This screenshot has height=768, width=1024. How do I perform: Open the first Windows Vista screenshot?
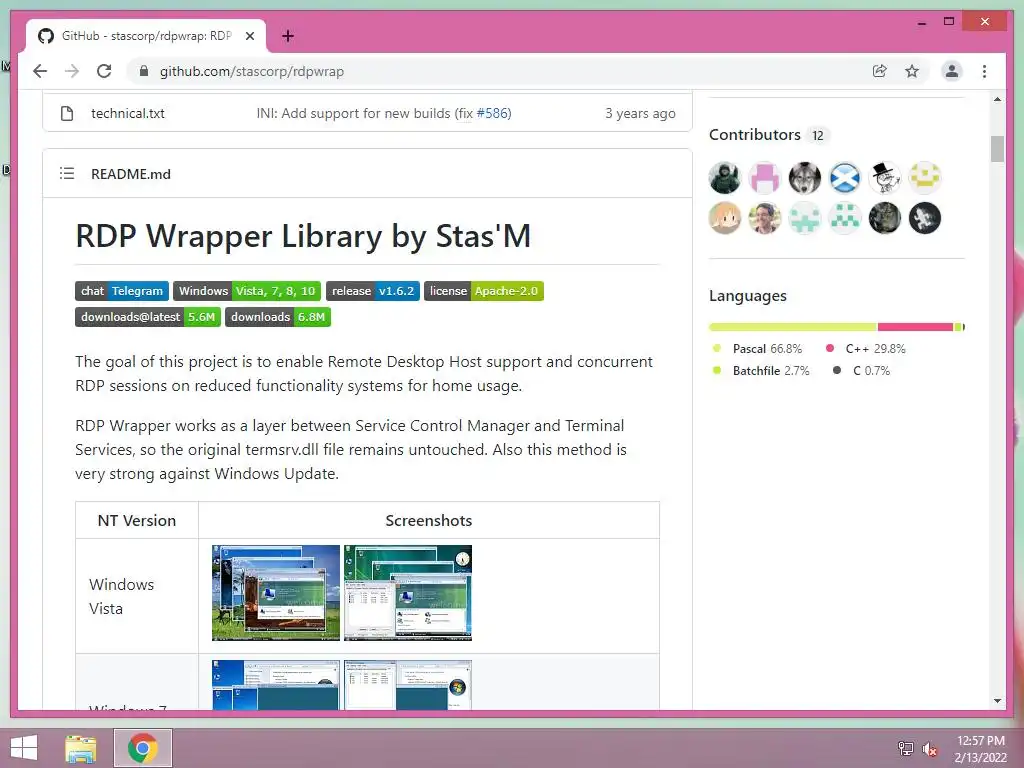[x=276, y=592]
